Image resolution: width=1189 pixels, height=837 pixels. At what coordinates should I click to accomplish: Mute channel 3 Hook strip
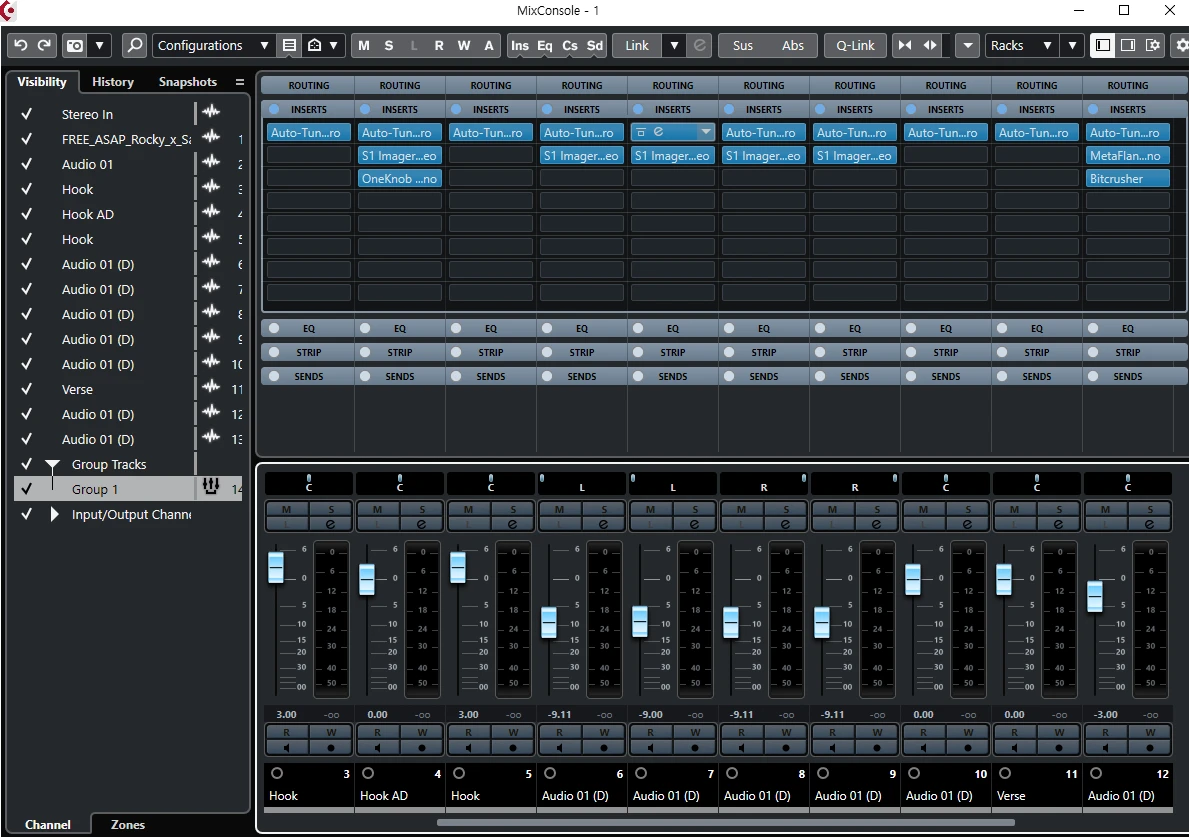coord(287,509)
